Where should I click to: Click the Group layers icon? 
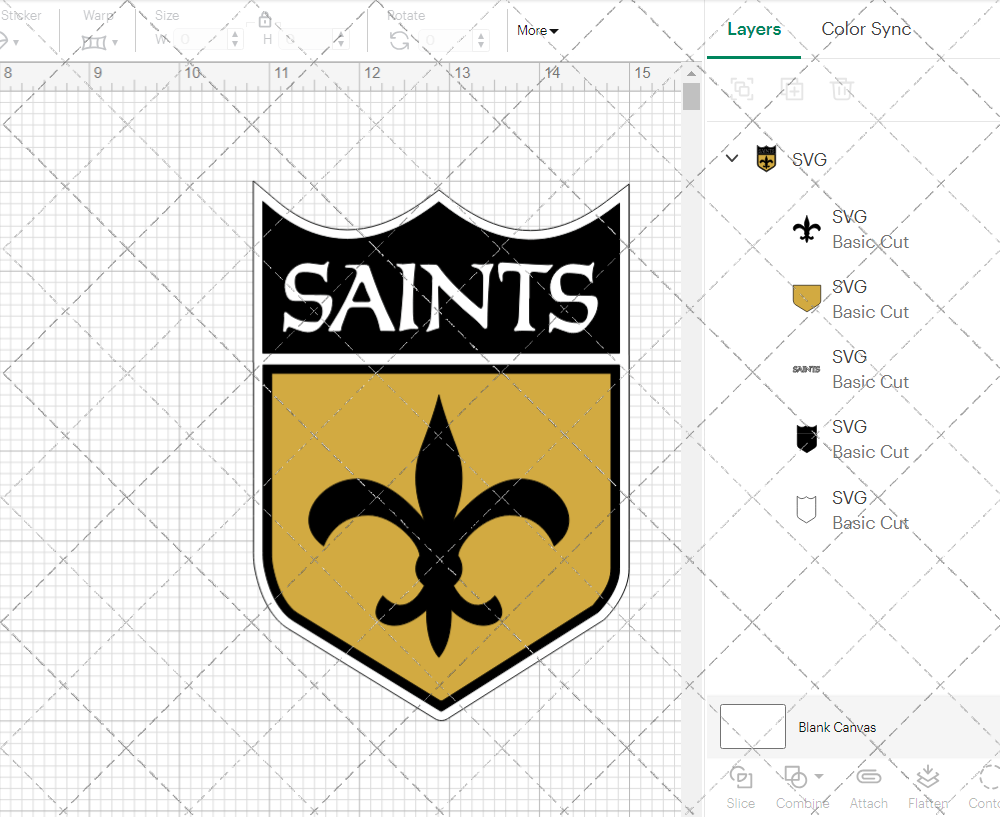(x=742, y=89)
